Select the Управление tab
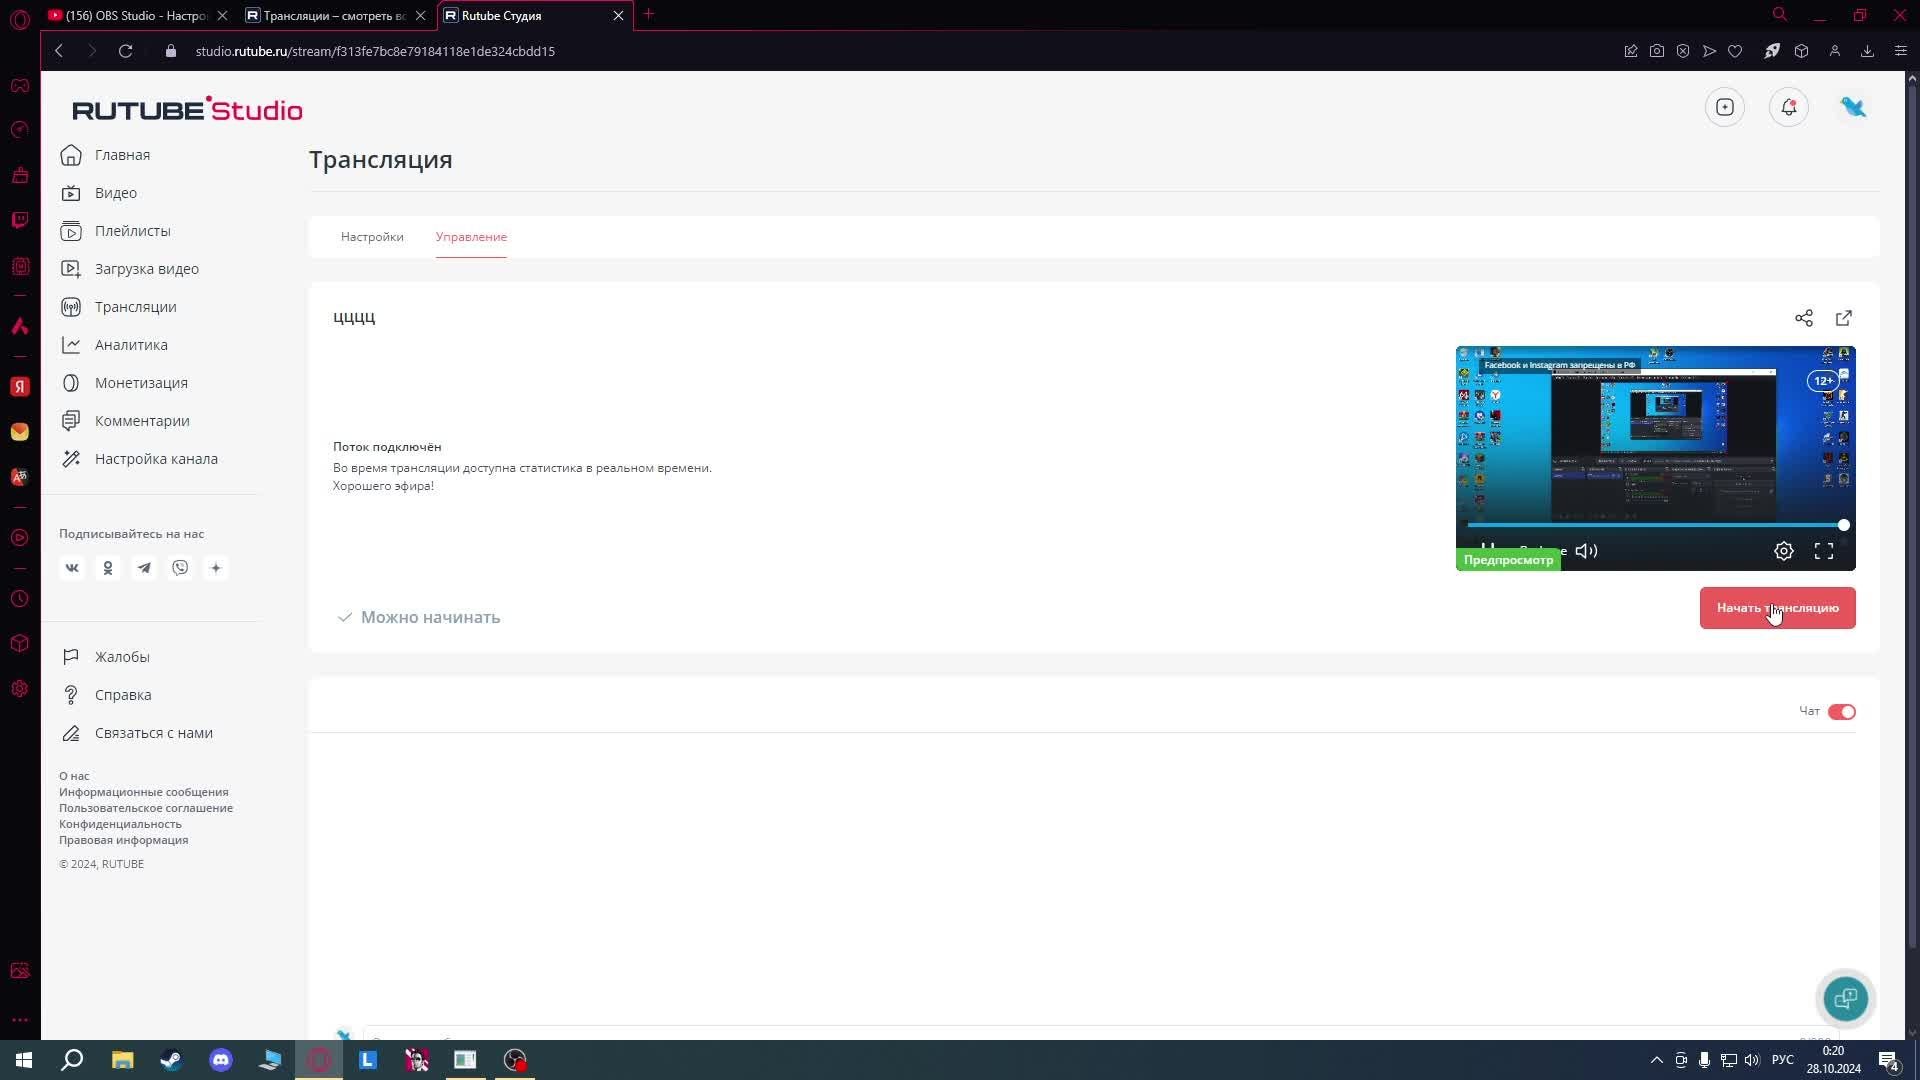The height and width of the screenshot is (1080, 1920). coord(471,237)
